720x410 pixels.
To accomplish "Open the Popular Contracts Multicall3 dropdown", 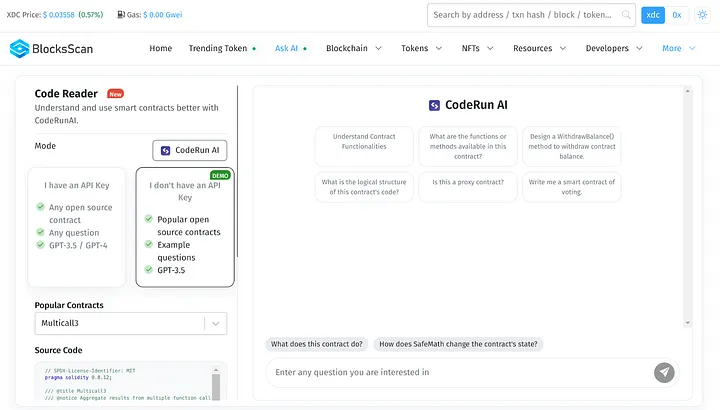I will (x=130, y=323).
